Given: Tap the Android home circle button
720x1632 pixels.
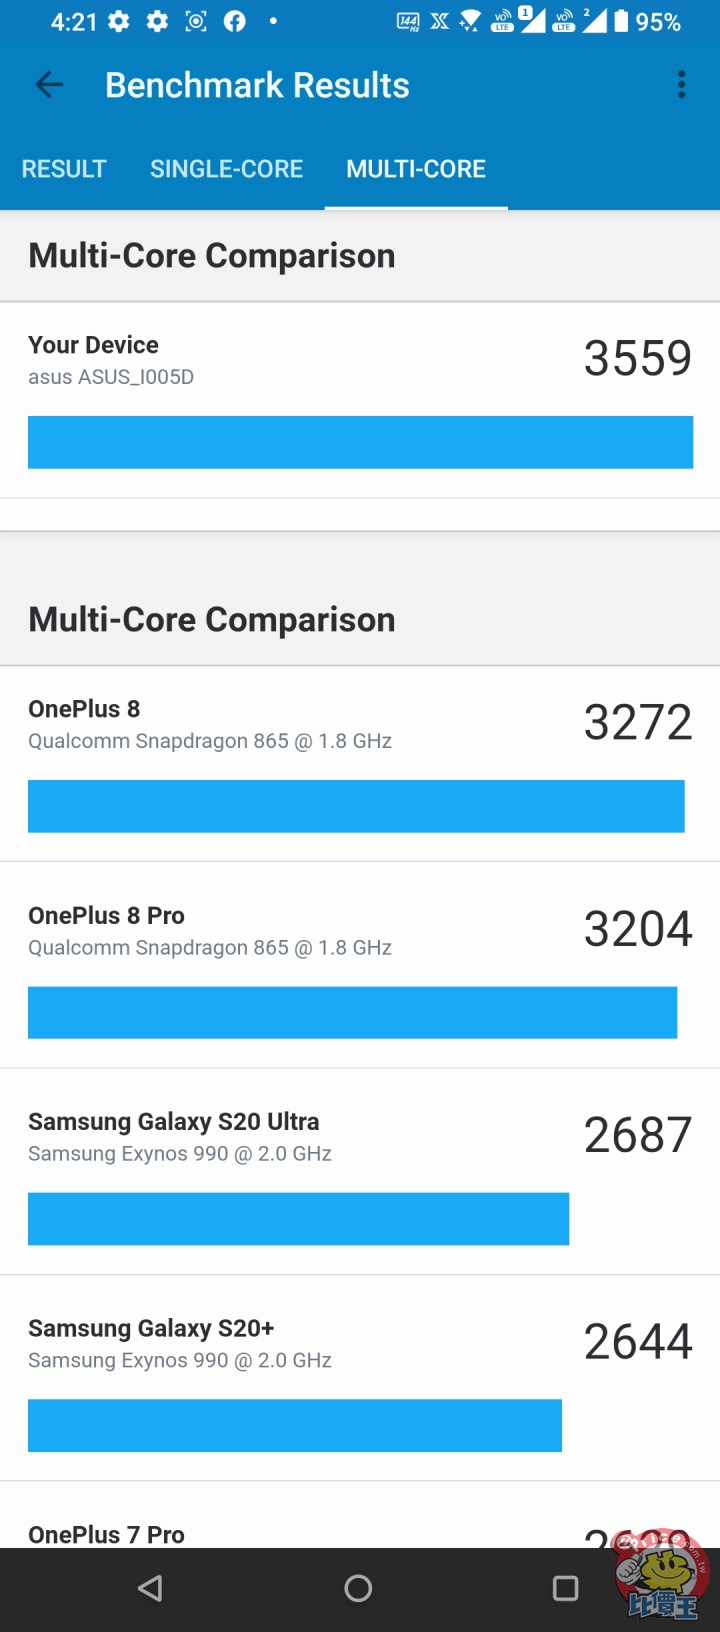Looking at the screenshot, I should (x=358, y=1588).
